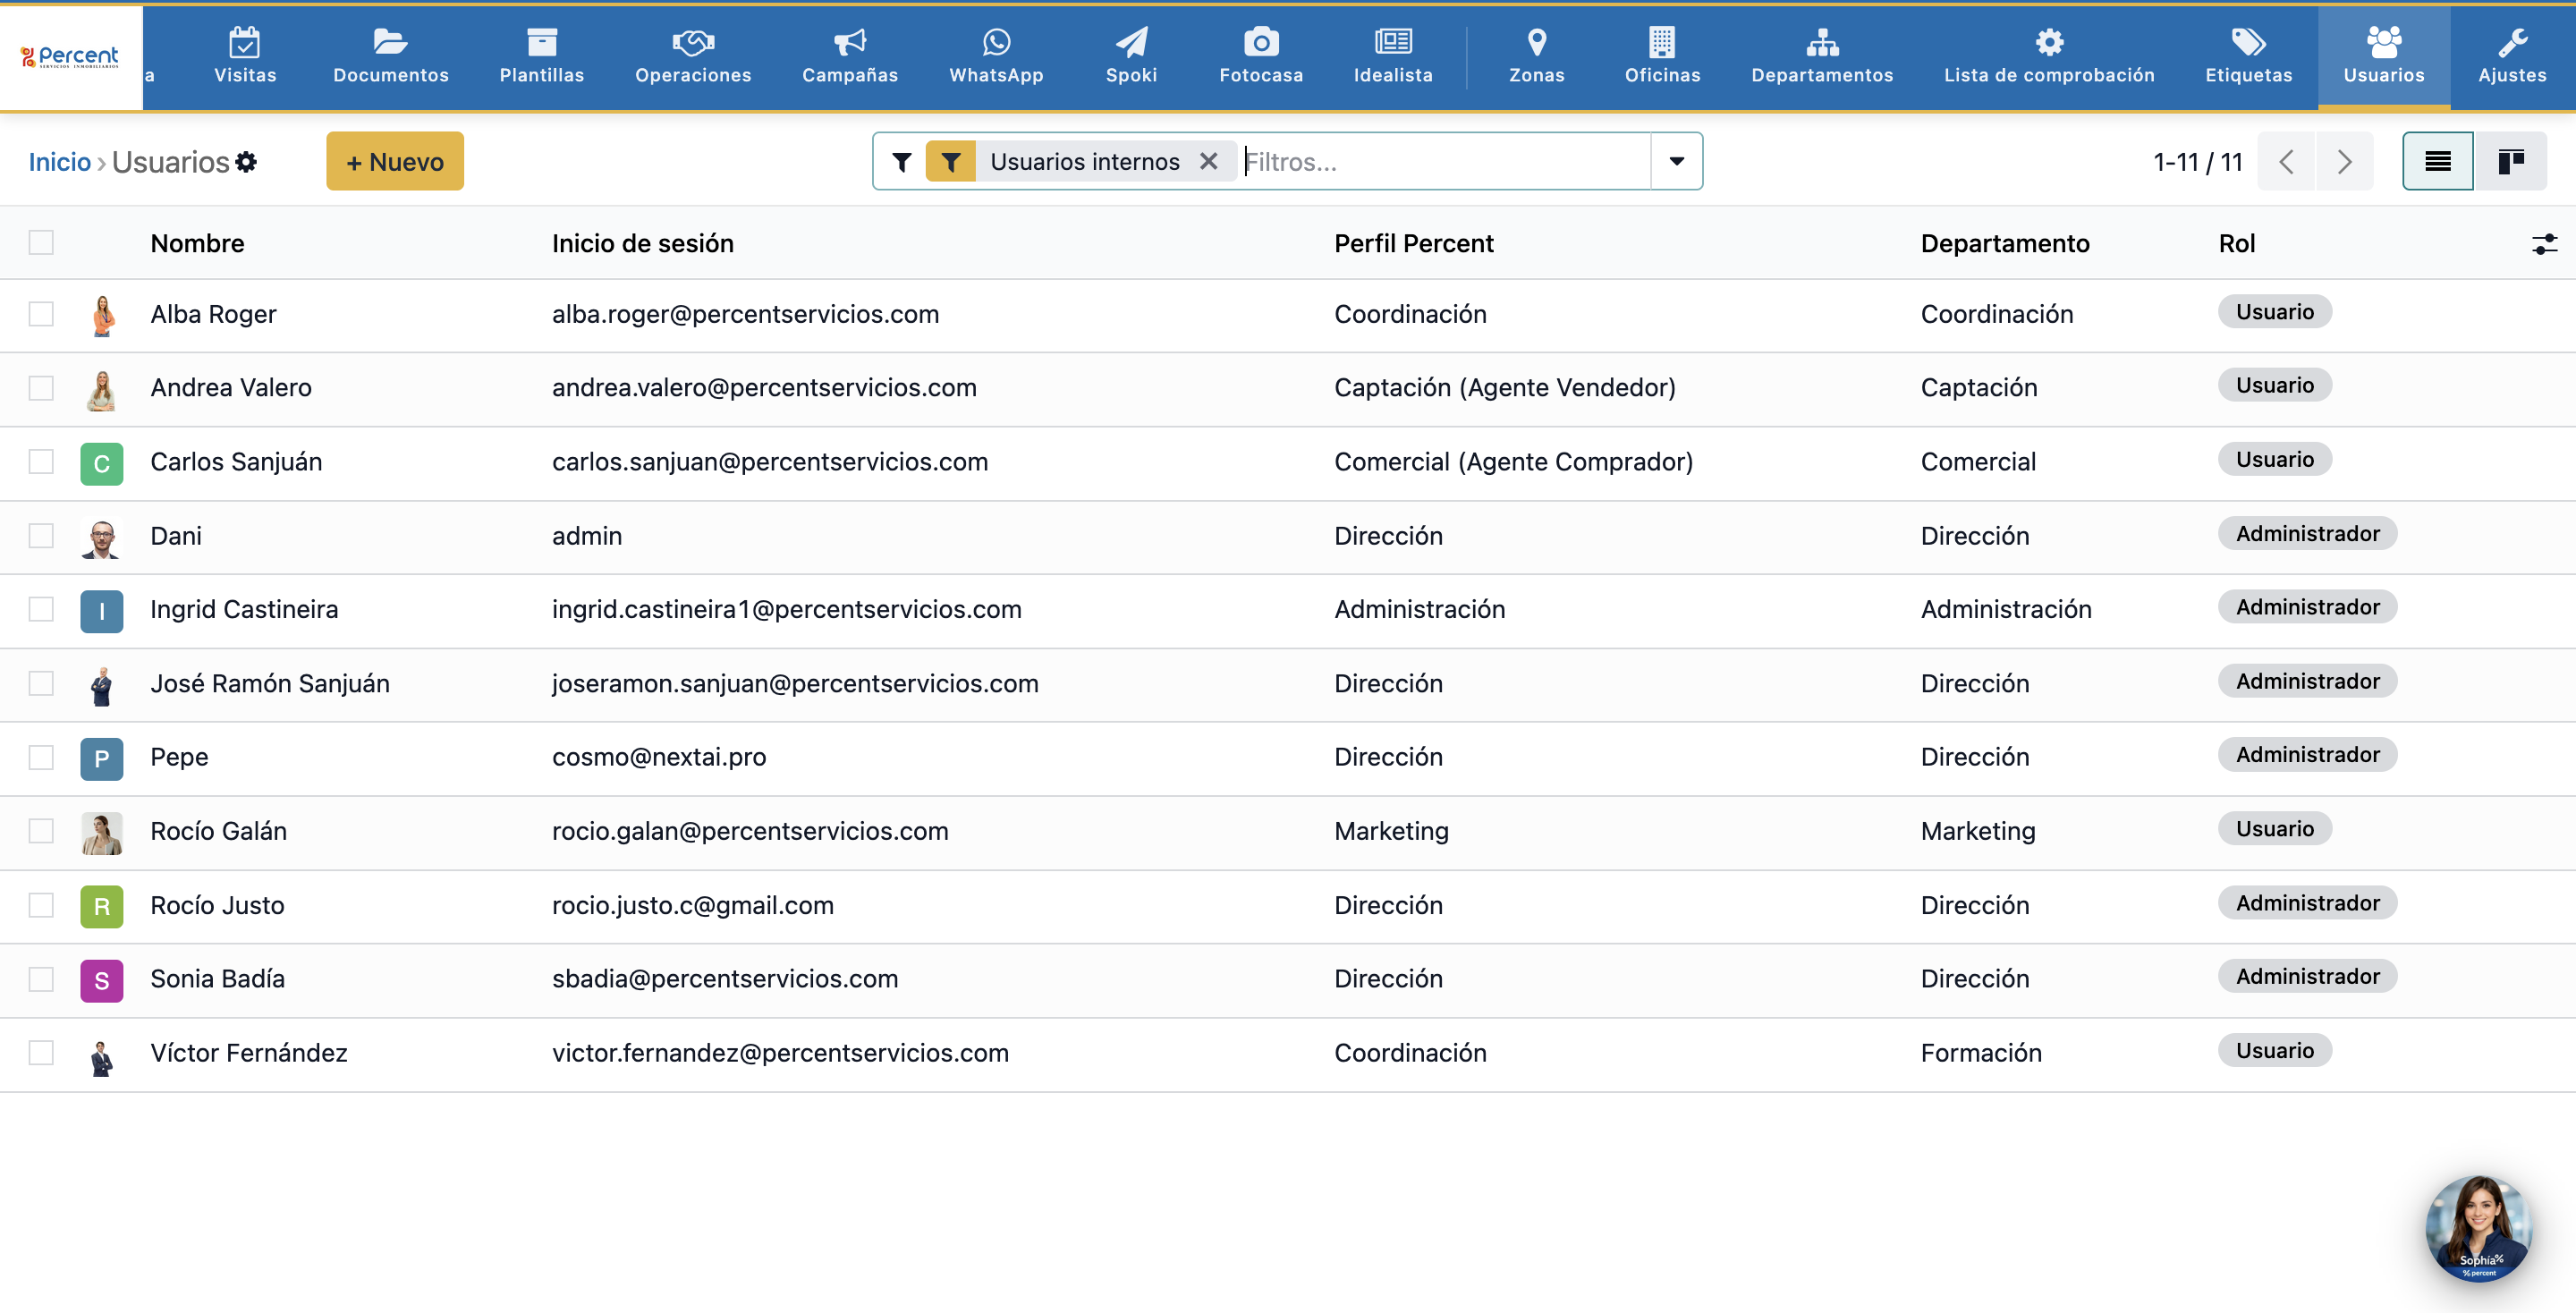
Task: Toggle the select-all checkbox in header
Action: (41, 243)
